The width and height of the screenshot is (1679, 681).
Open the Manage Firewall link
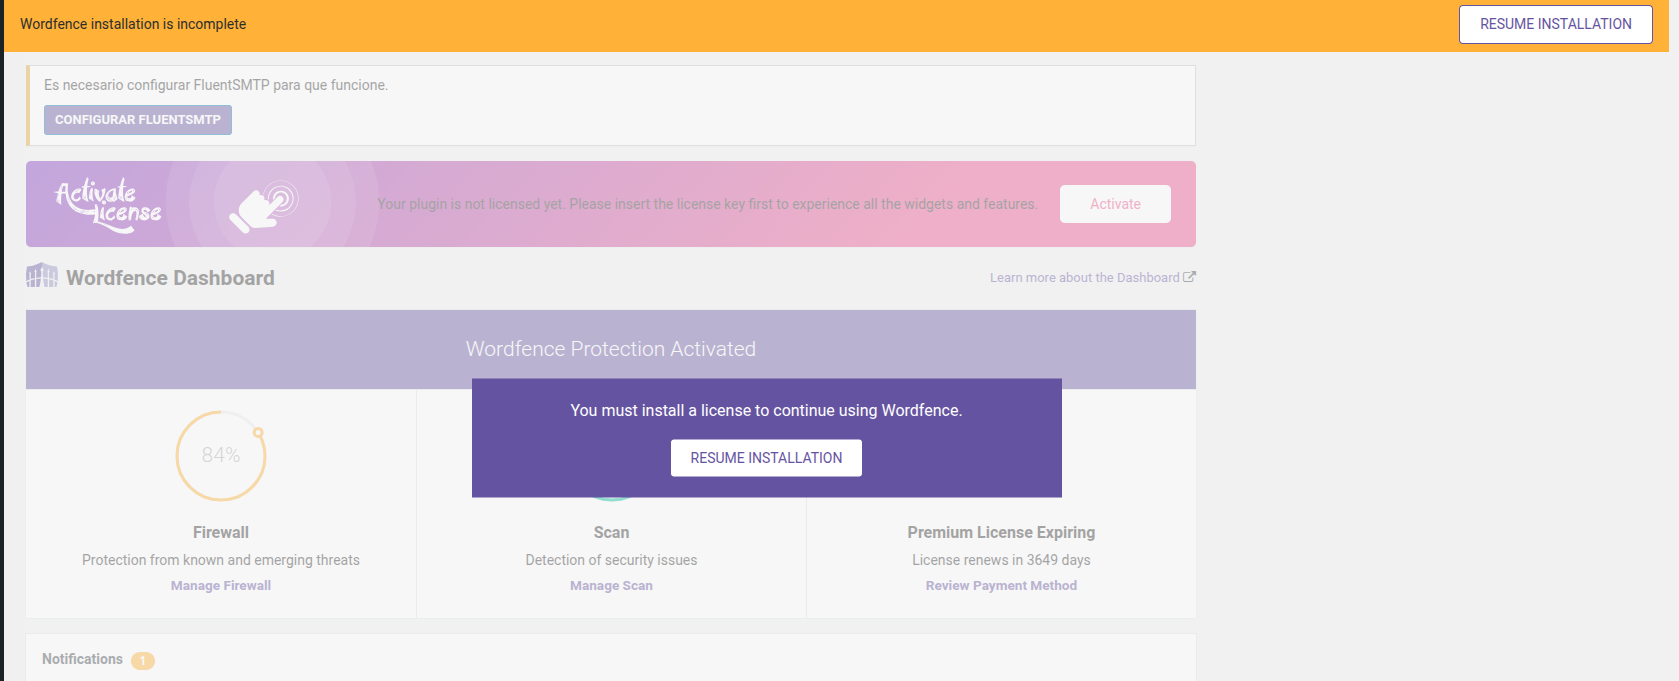(221, 586)
